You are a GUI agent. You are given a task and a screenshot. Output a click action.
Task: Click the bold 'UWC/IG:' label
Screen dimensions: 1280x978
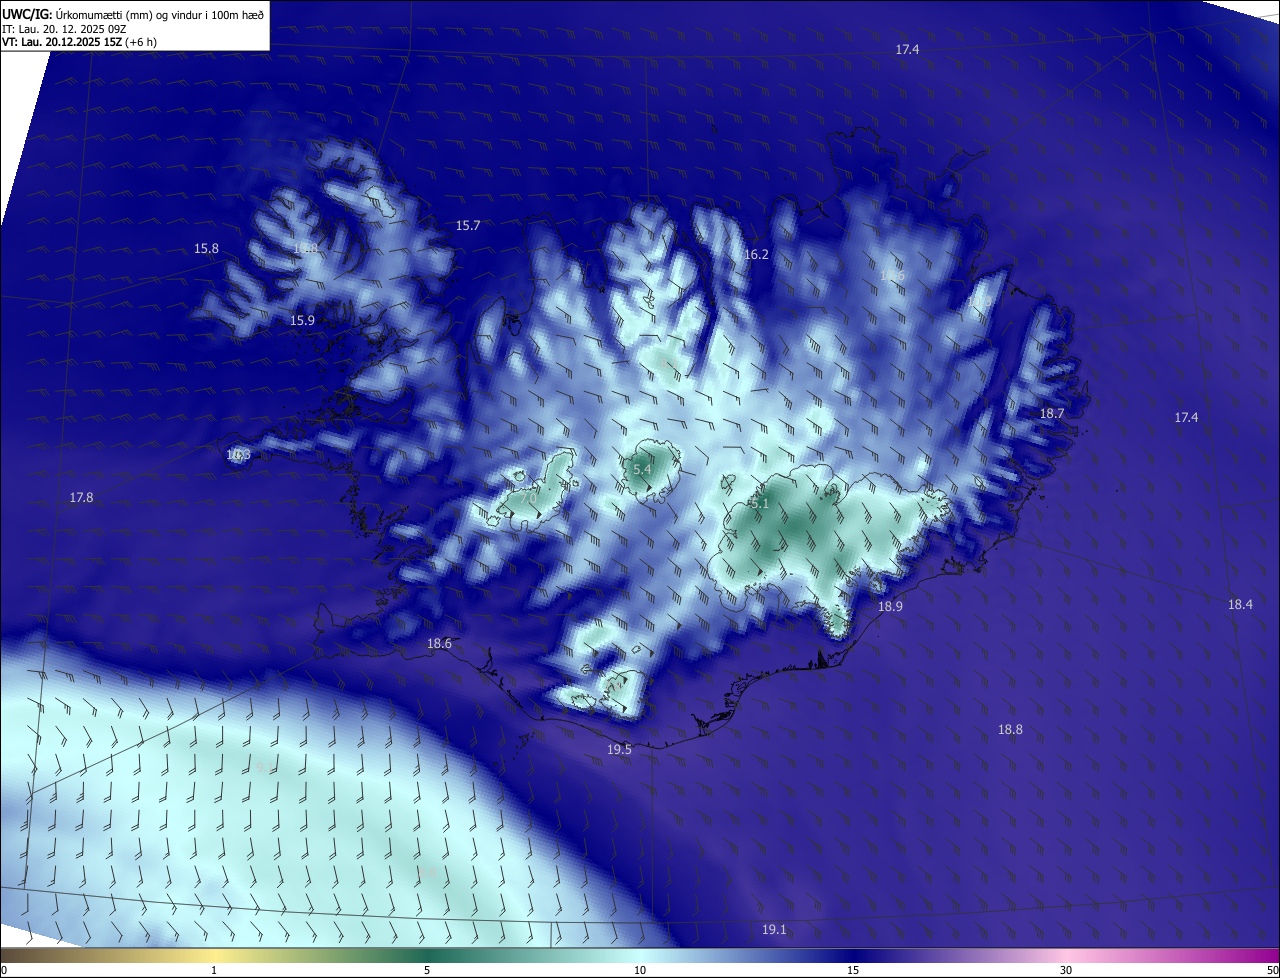[28, 14]
